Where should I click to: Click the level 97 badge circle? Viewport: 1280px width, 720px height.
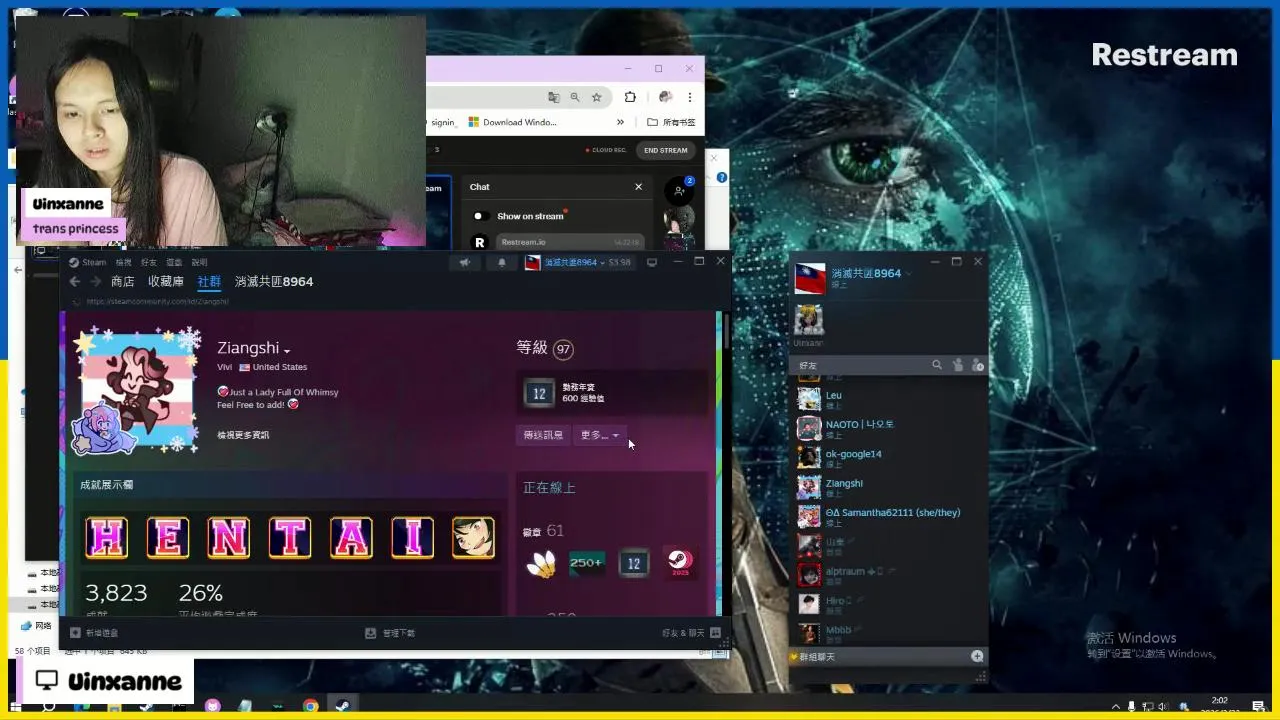[564, 349]
